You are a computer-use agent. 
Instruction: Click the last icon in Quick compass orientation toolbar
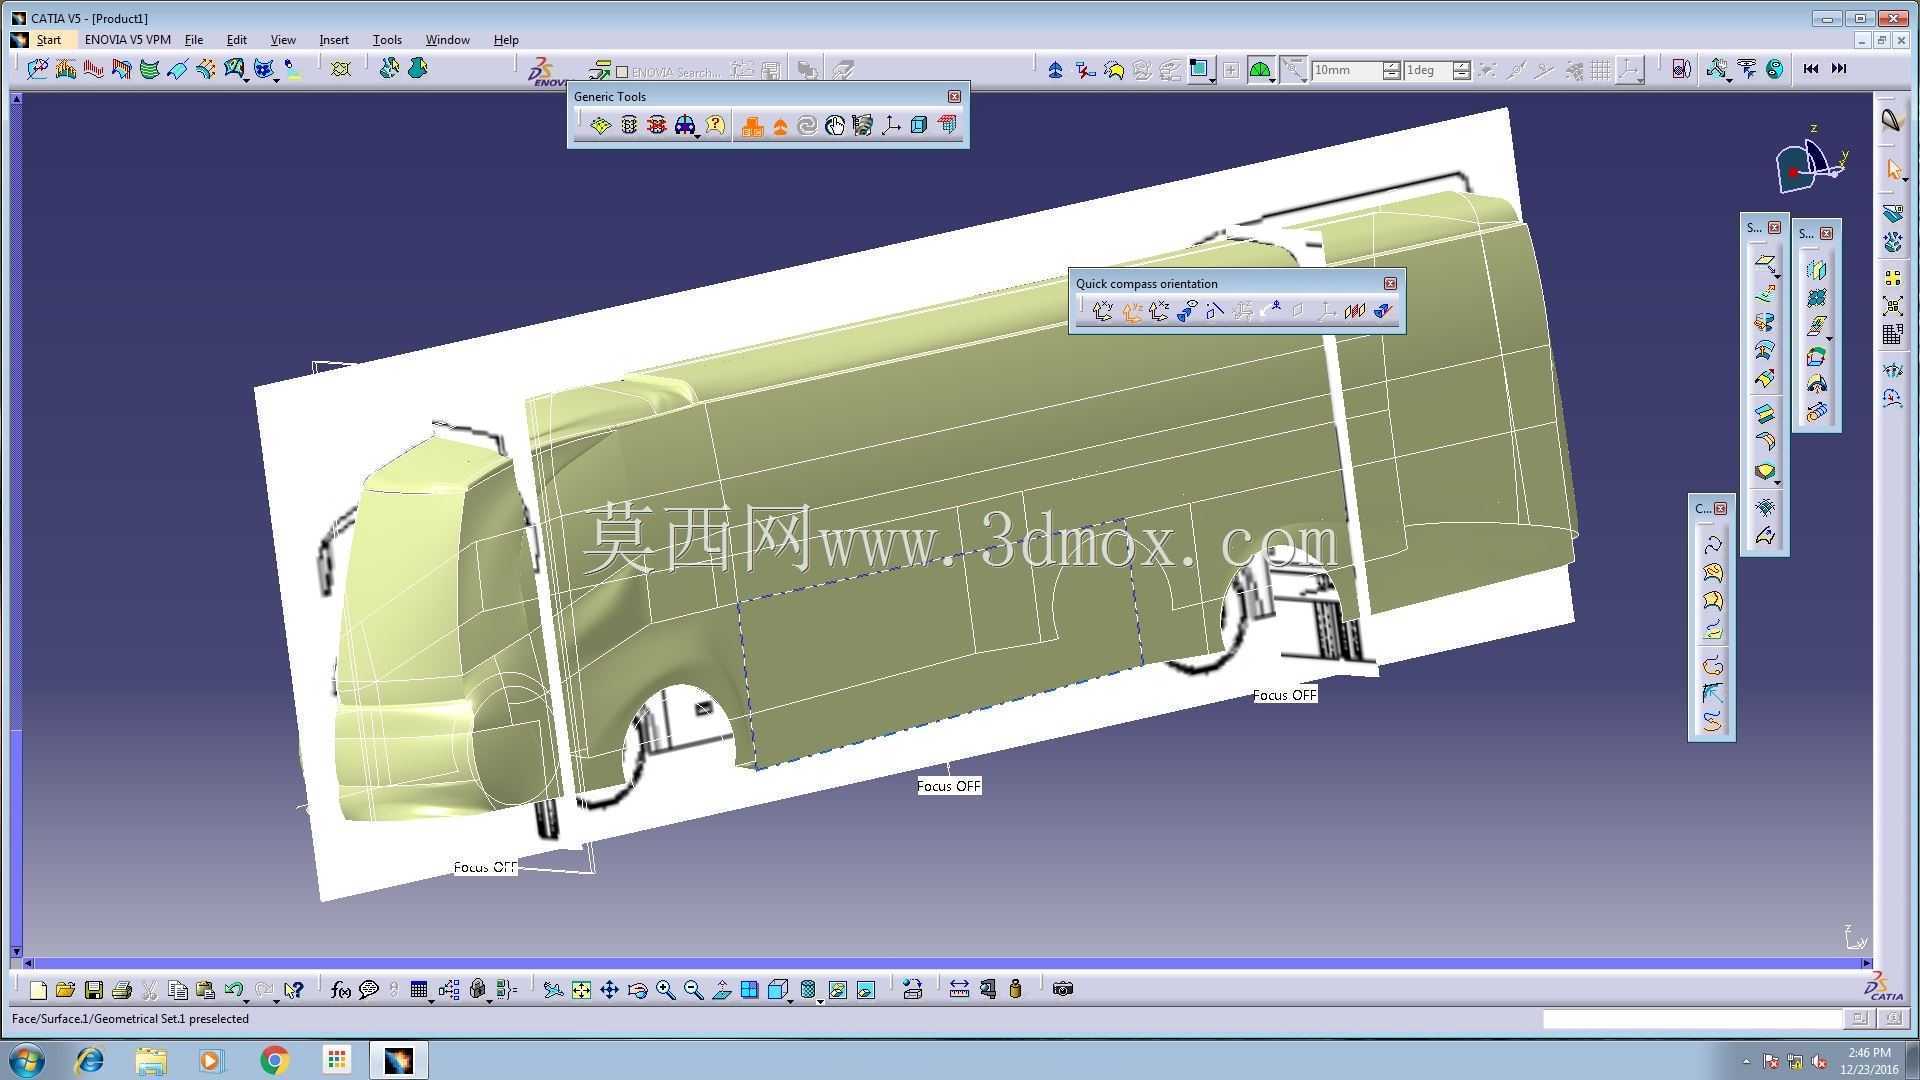pos(1383,312)
